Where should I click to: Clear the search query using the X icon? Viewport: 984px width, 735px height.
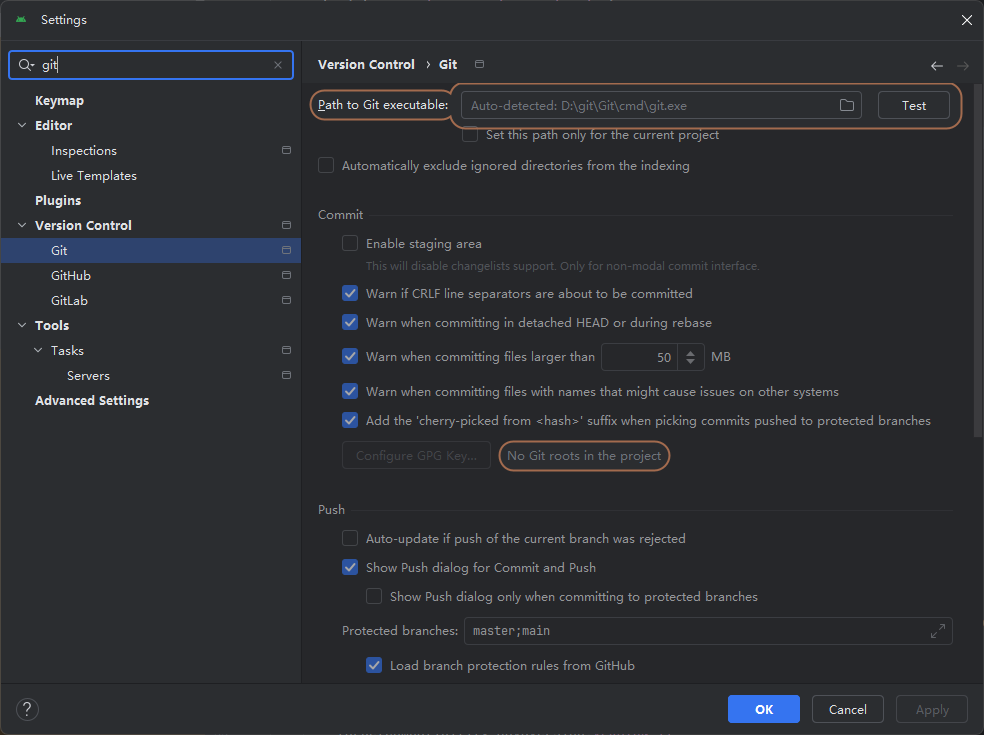278,65
